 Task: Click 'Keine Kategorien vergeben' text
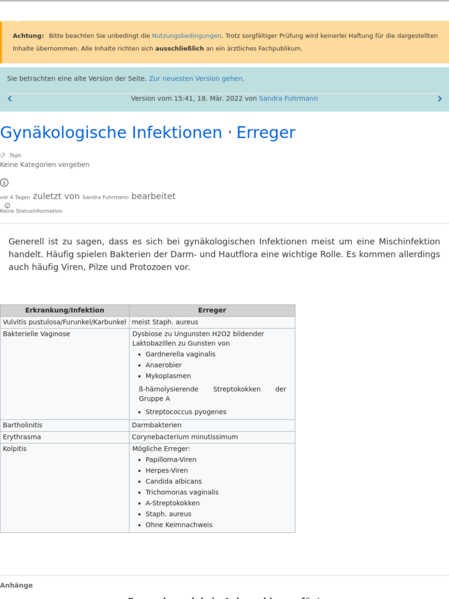45,165
